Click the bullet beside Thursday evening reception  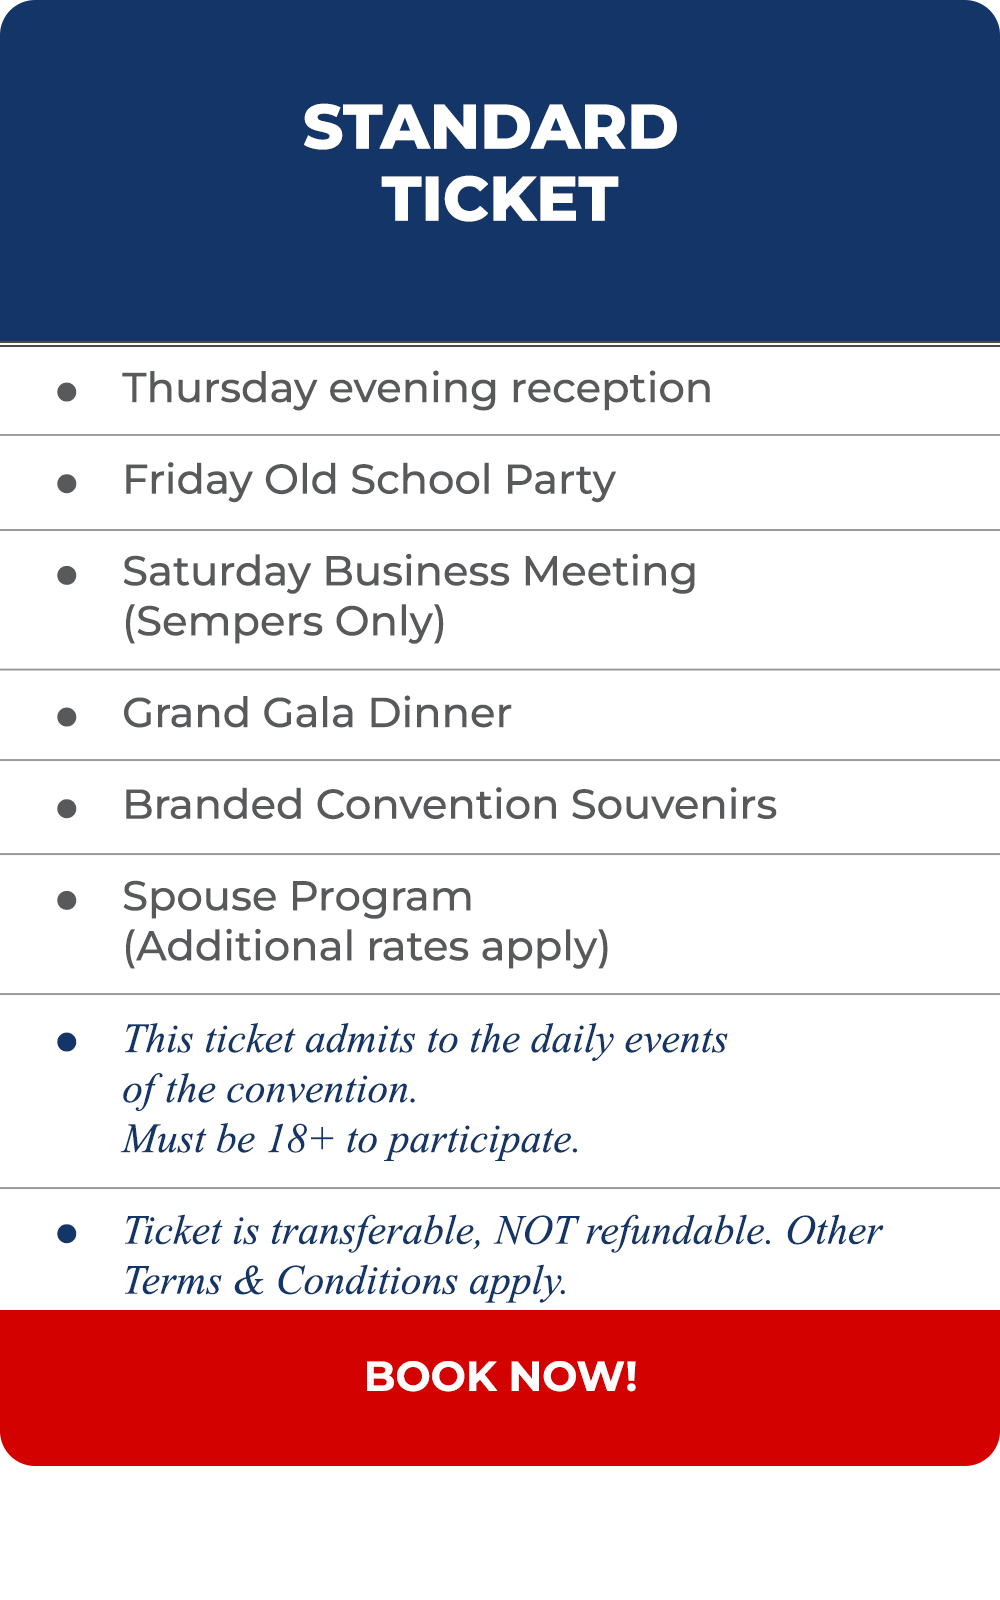click(67, 392)
